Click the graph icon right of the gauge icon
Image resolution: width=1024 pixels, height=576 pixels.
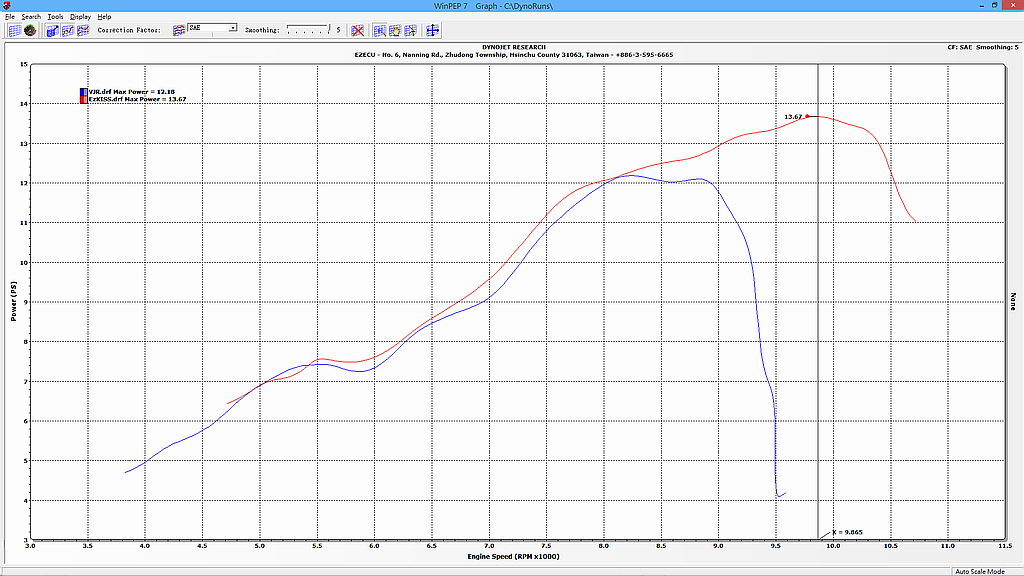(52, 30)
